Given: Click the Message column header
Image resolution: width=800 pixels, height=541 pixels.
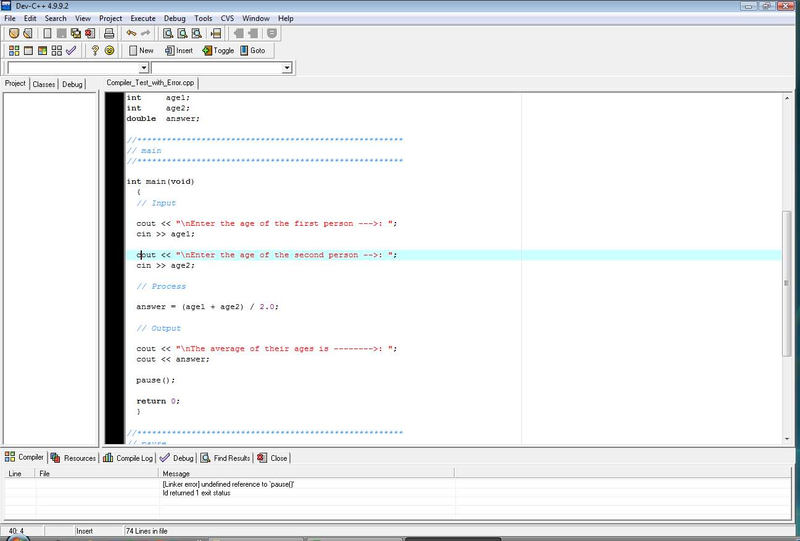Looking at the screenshot, I should [x=307, y=474].
